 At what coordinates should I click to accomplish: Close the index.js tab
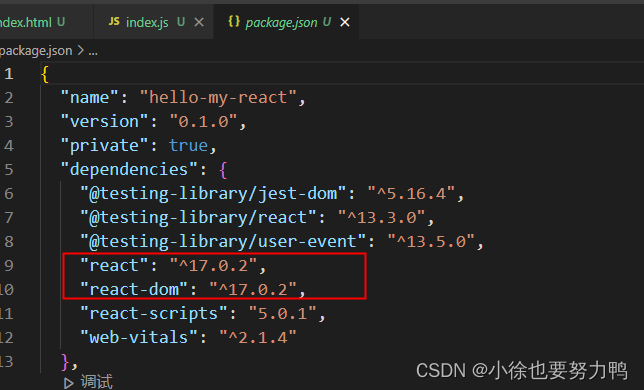[x=199, y=22]
